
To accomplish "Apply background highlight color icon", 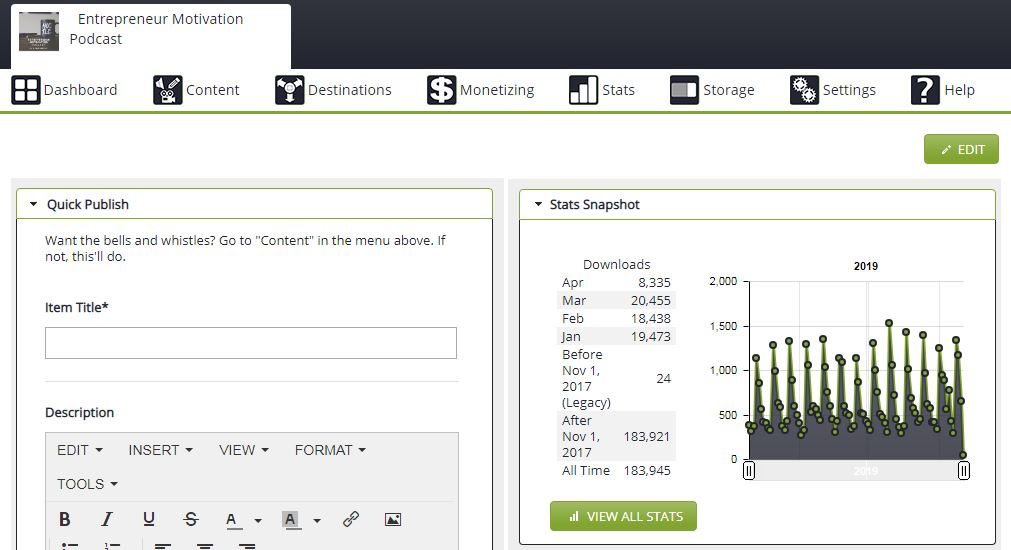I will [291, 520].
